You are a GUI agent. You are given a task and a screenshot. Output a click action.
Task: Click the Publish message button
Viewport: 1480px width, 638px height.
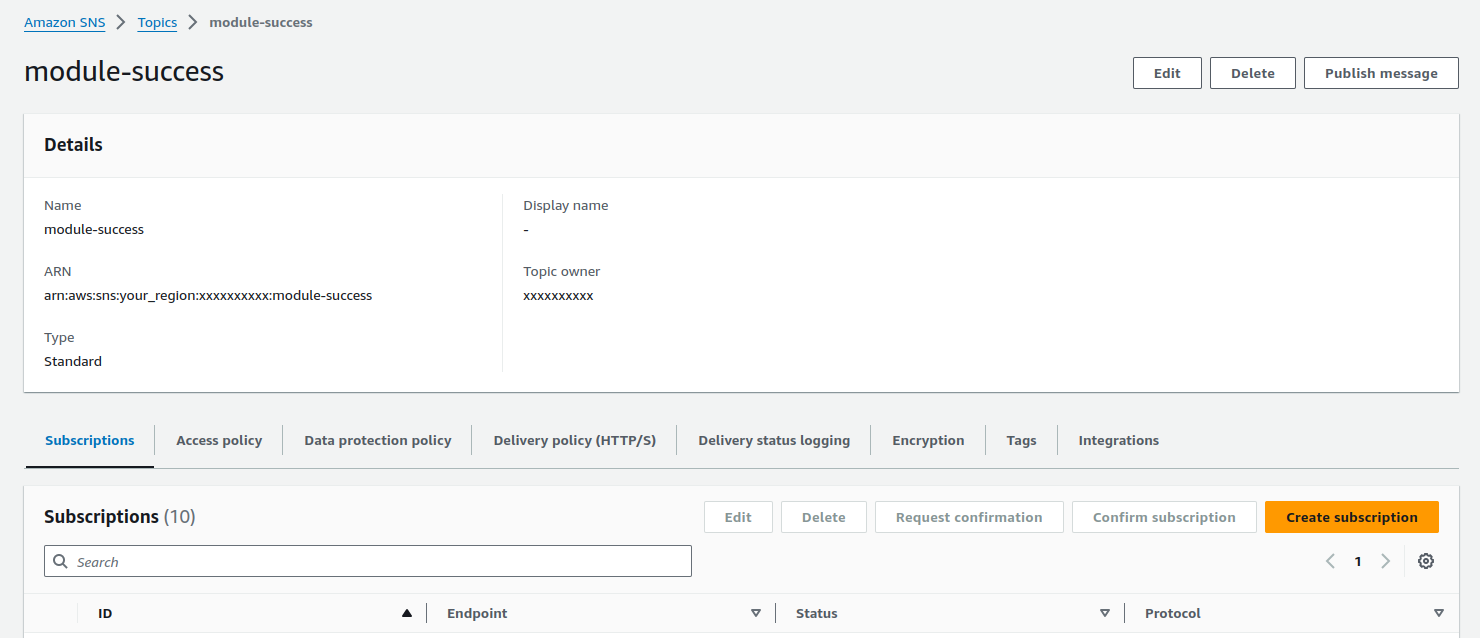click(x=1381, y=73)
